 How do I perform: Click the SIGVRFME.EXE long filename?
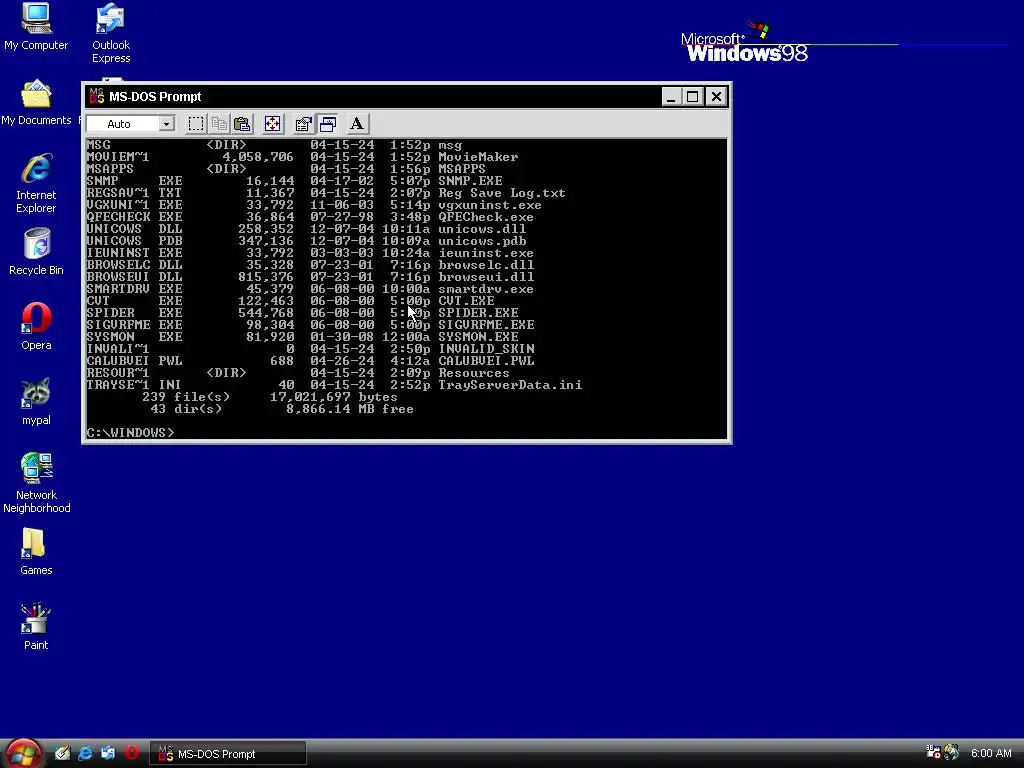point(486,325)
